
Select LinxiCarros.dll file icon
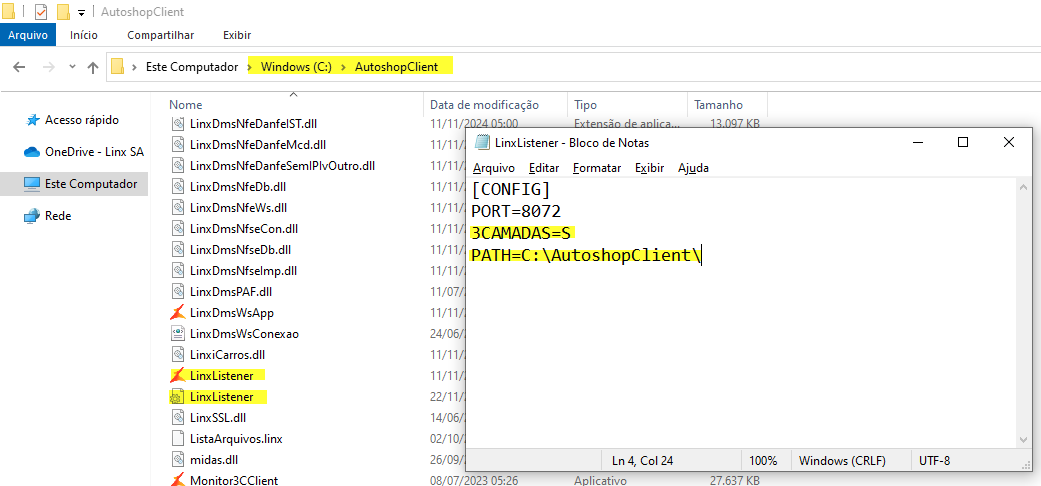click(177, 355)
